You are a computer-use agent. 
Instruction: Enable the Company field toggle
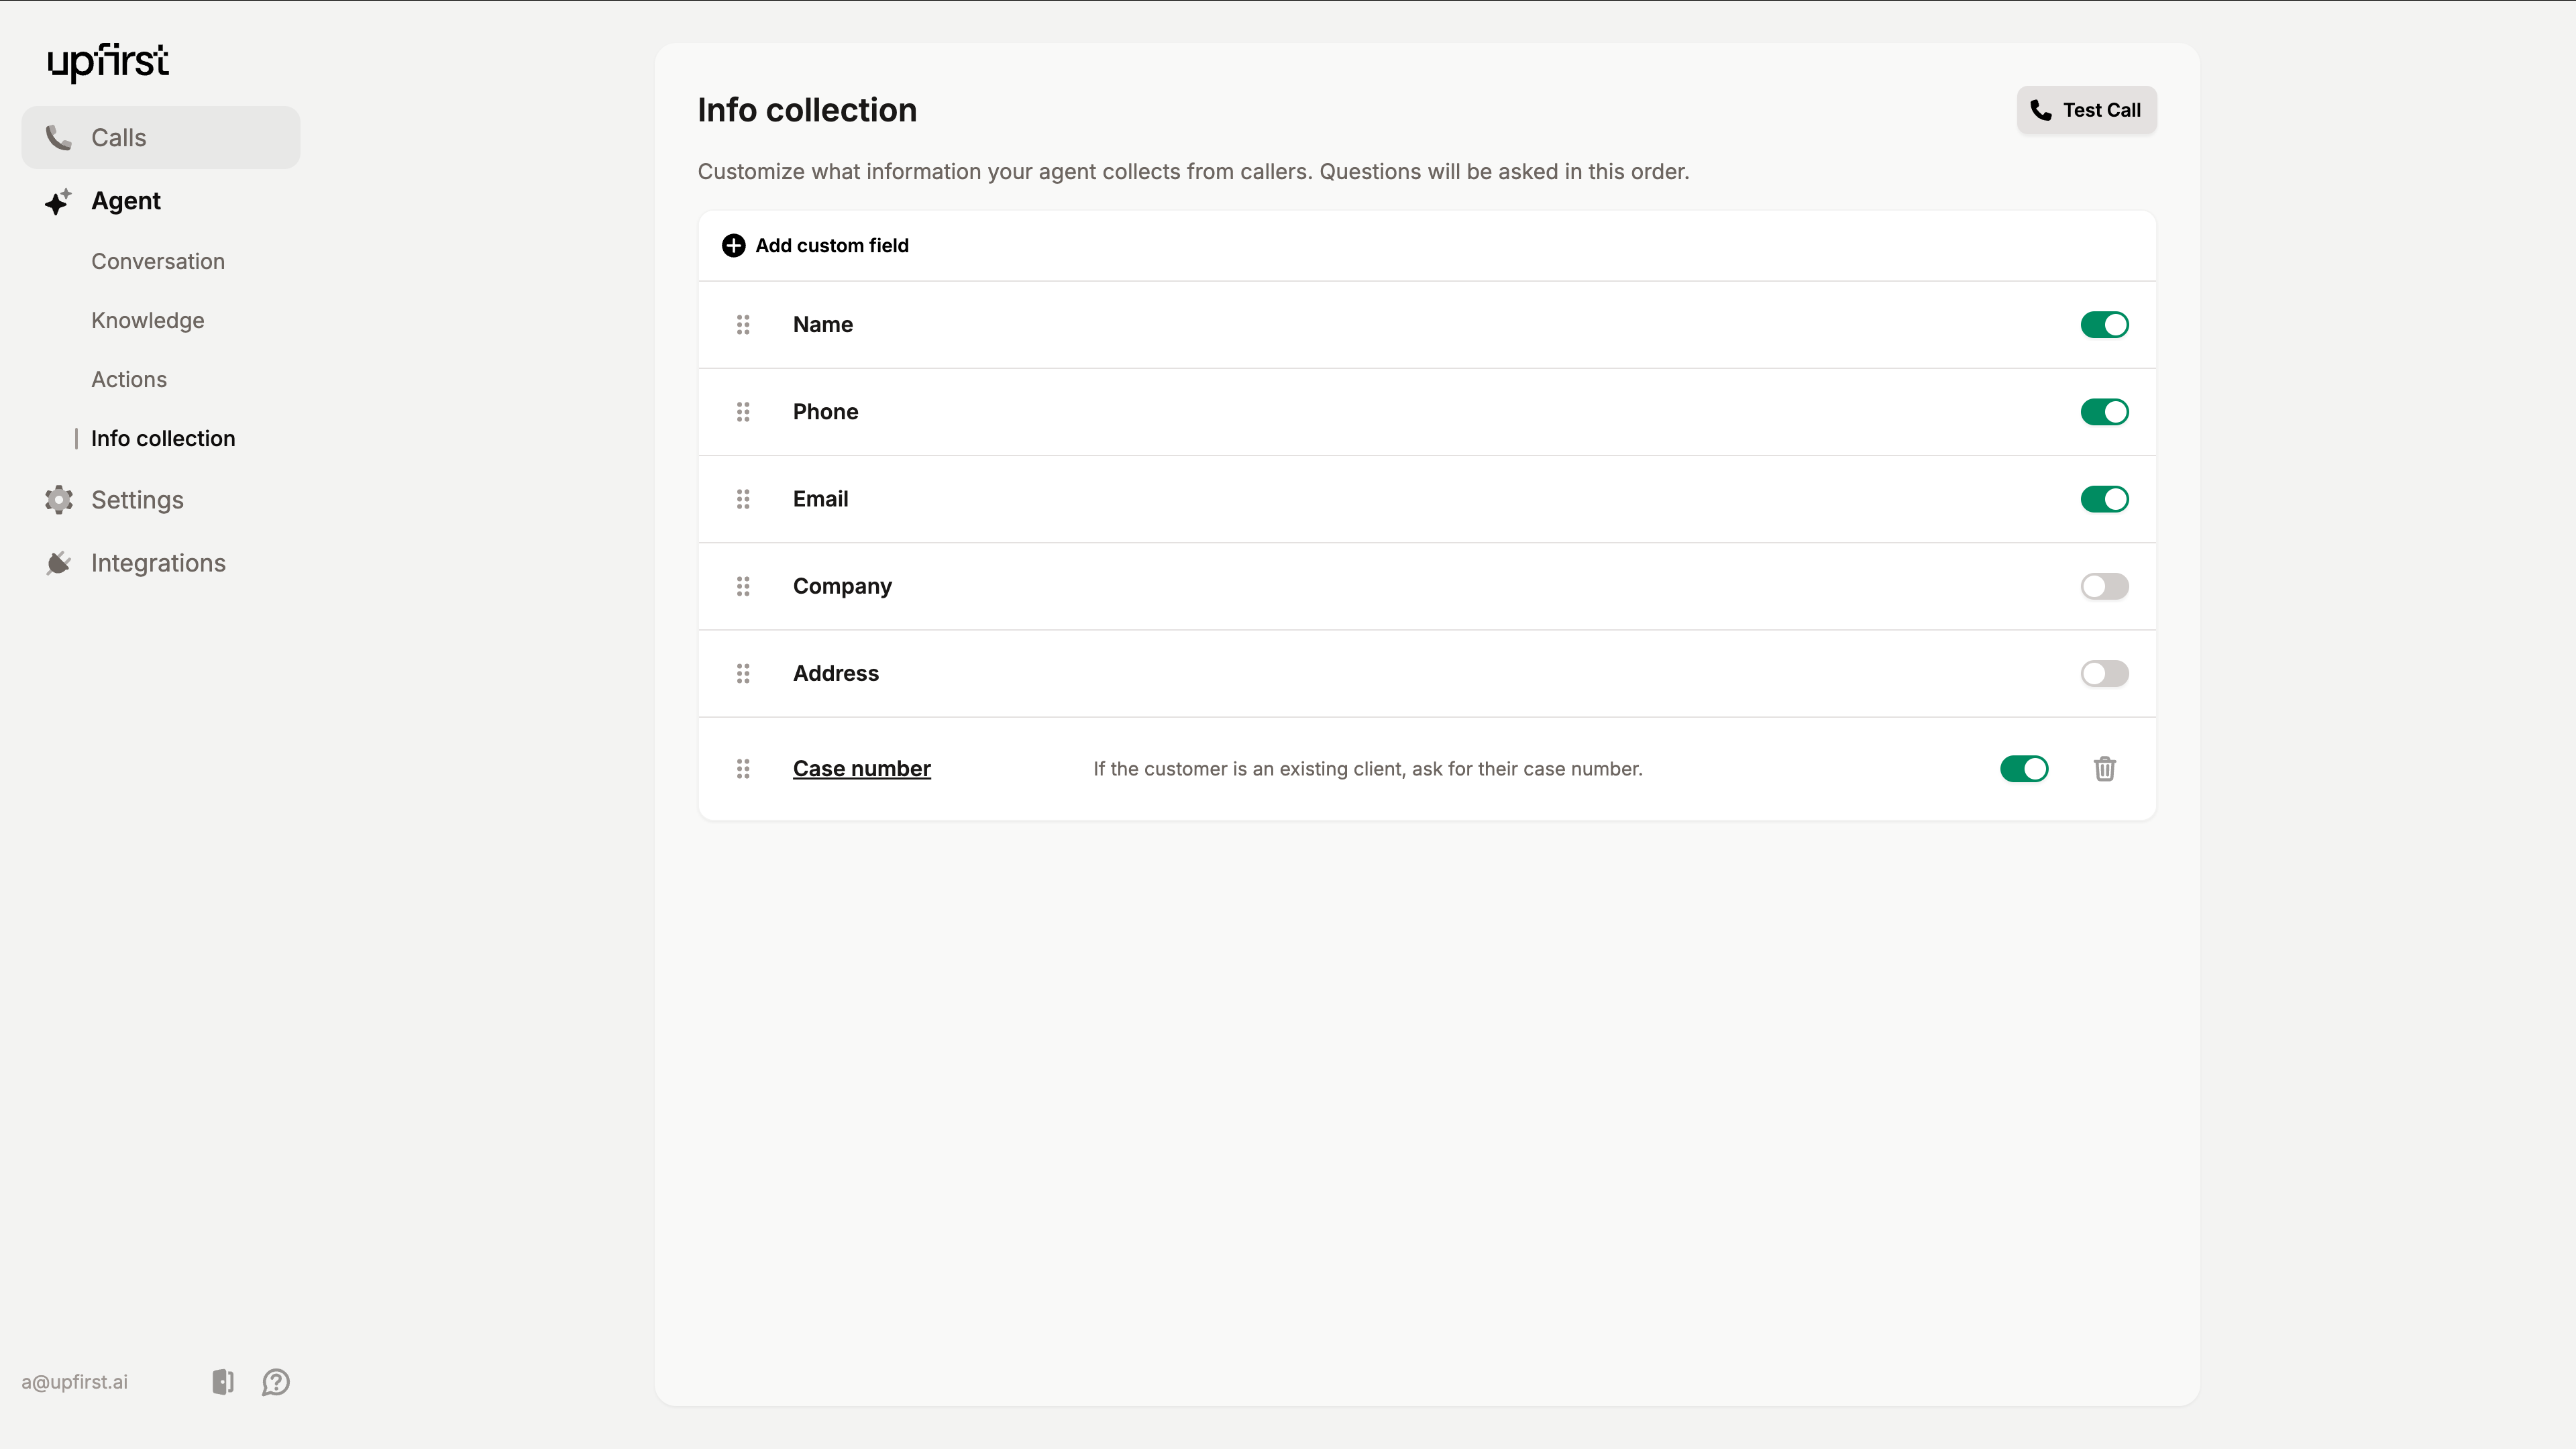[x=2104, y=586]
